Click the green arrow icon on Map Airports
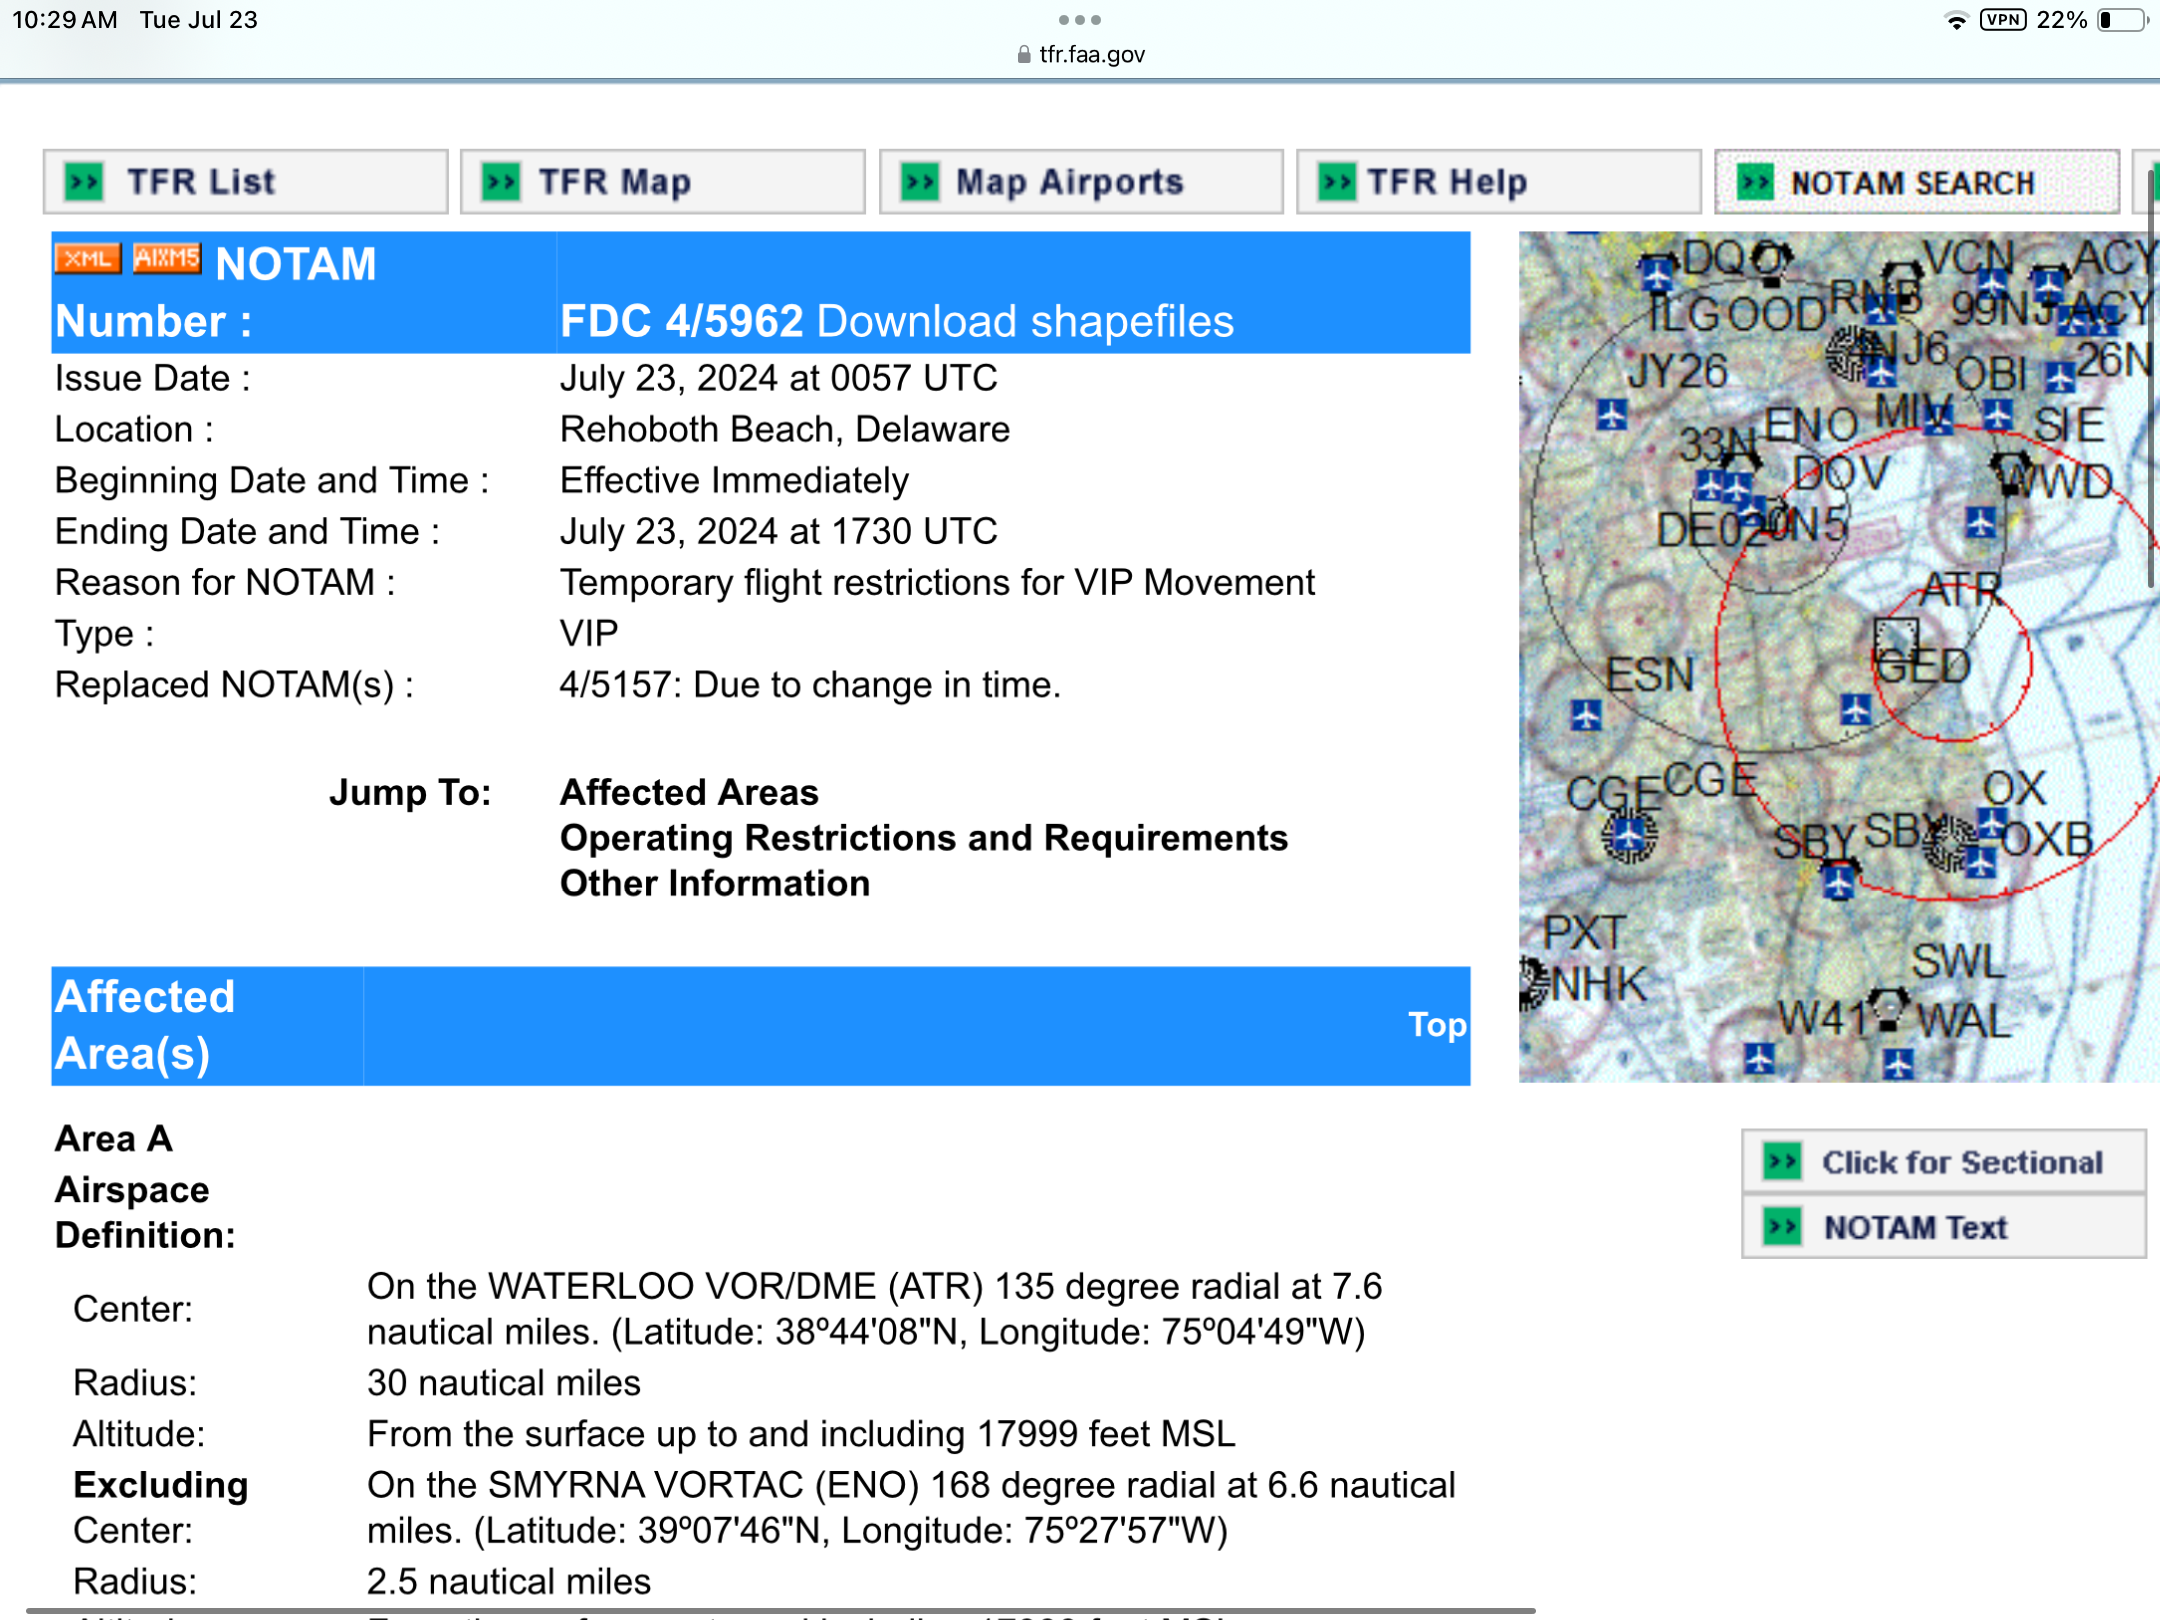The height and width of the screenshot is (1620, 2160). pyautogui.click(x=920, y=182)
